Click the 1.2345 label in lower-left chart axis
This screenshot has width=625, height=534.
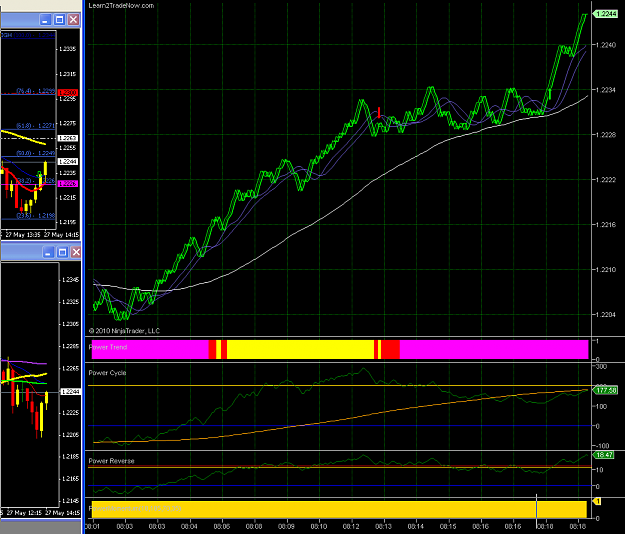71,280
